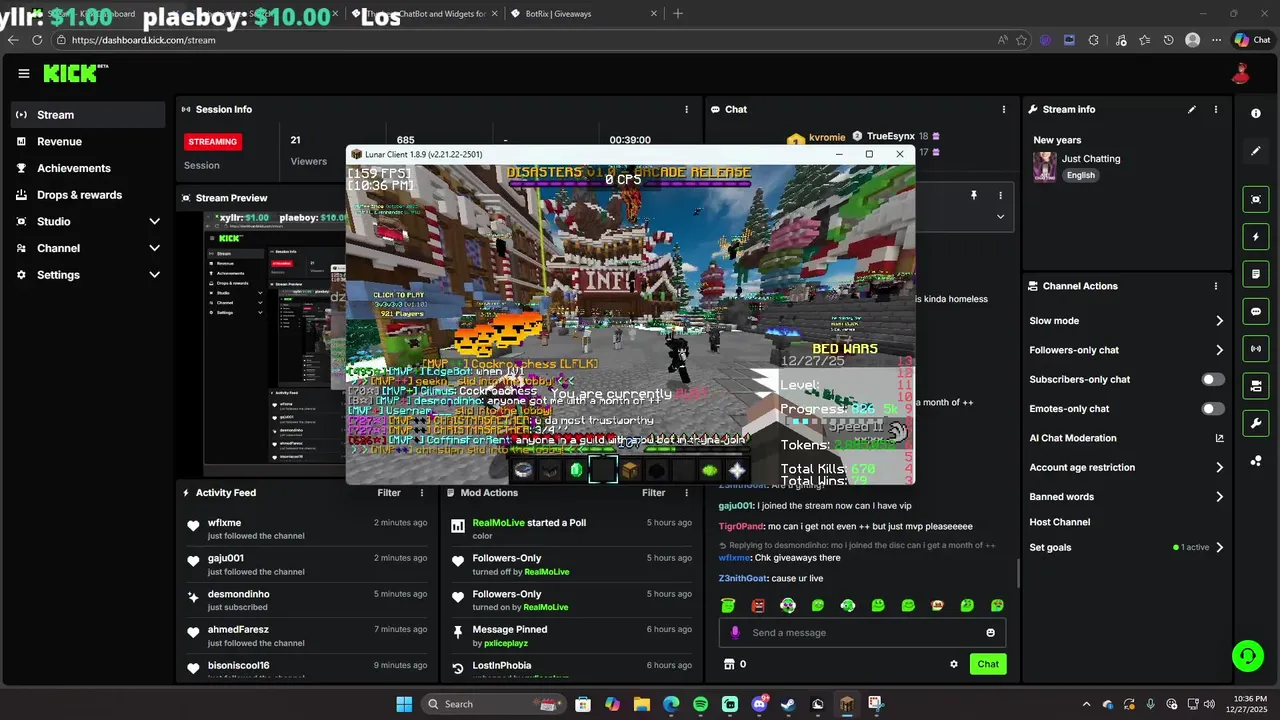Go to Achievements in the sidebar
1280x720 pixels.
pos(88,168)
